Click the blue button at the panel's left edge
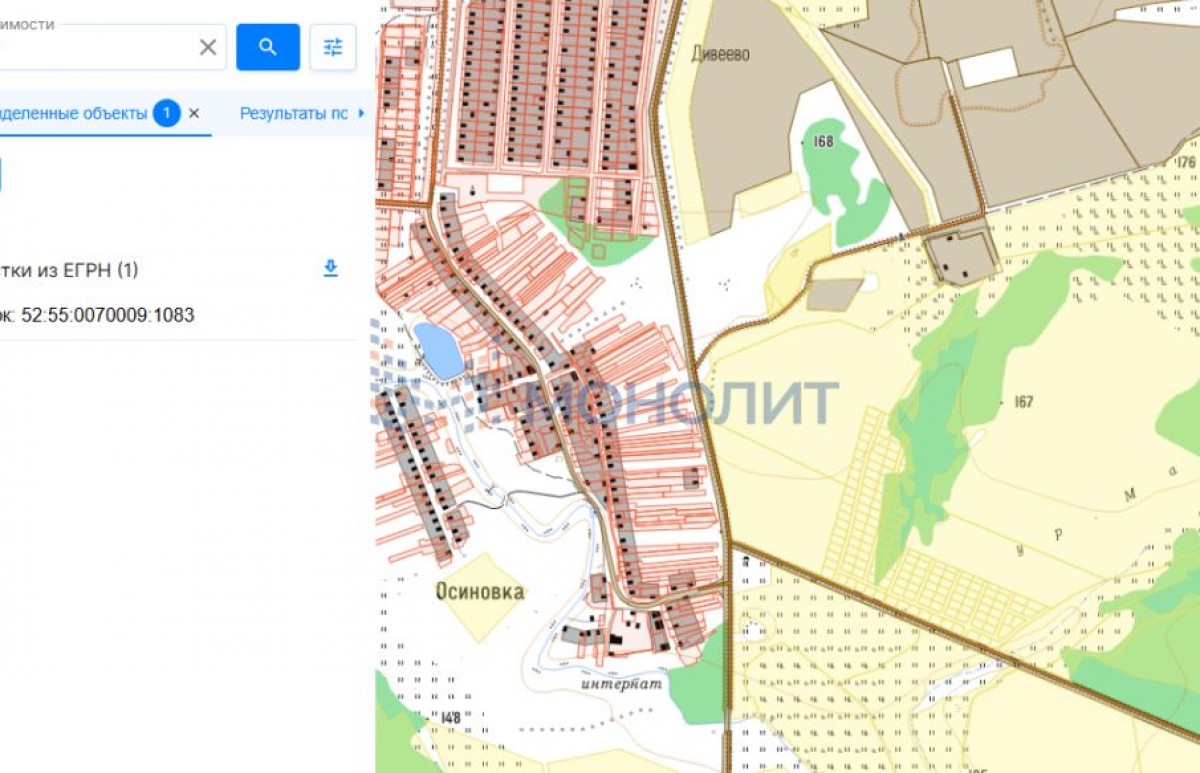This screenshot has width=1200, height=773. point(1,173)
